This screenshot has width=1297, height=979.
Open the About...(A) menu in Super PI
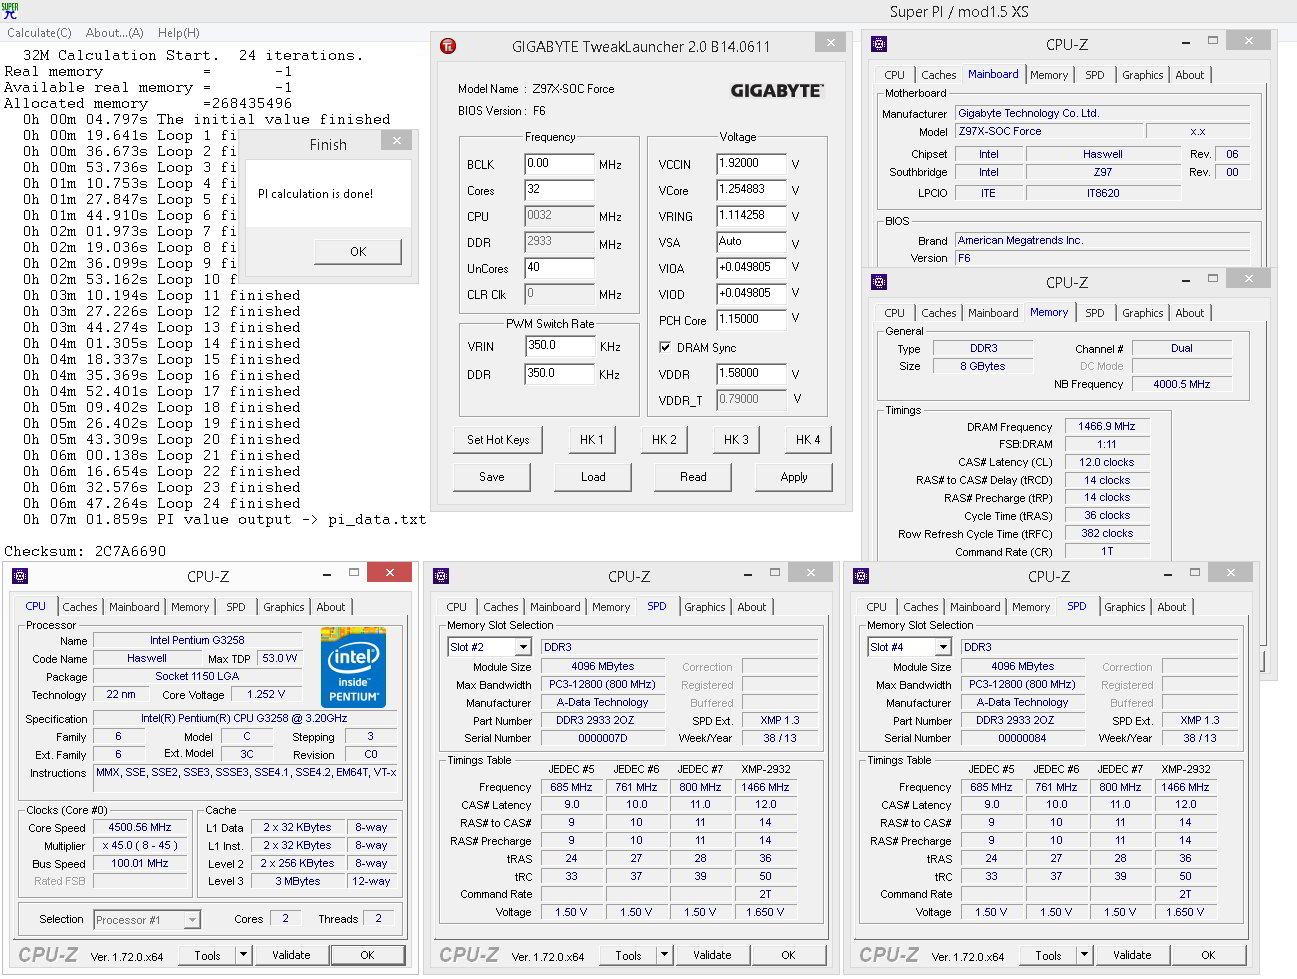point(115,33)
